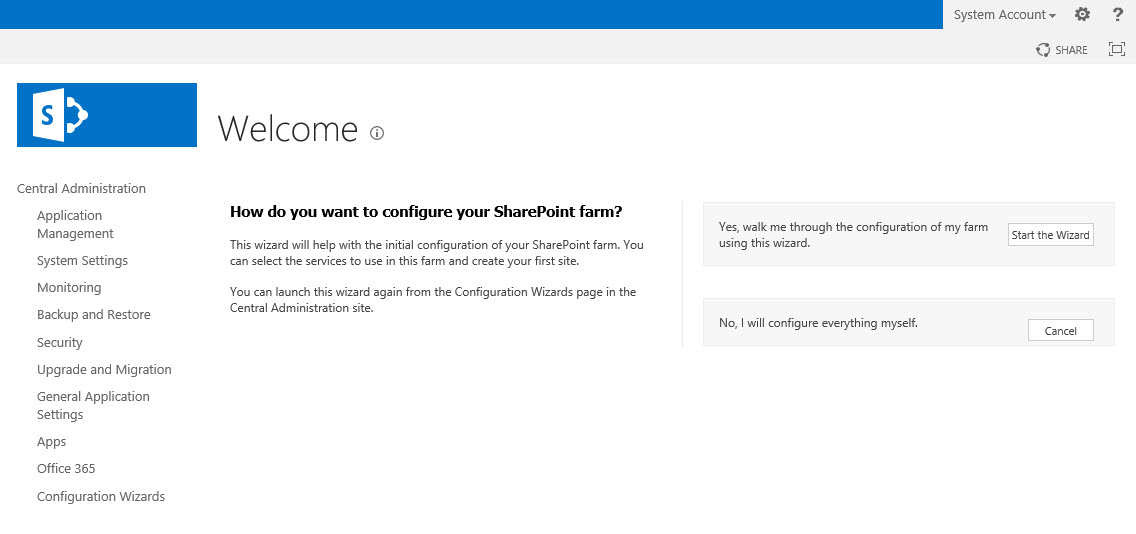Expand the System Account dropdown
Screen dimensions: 1136x534
coord(1004,15)
